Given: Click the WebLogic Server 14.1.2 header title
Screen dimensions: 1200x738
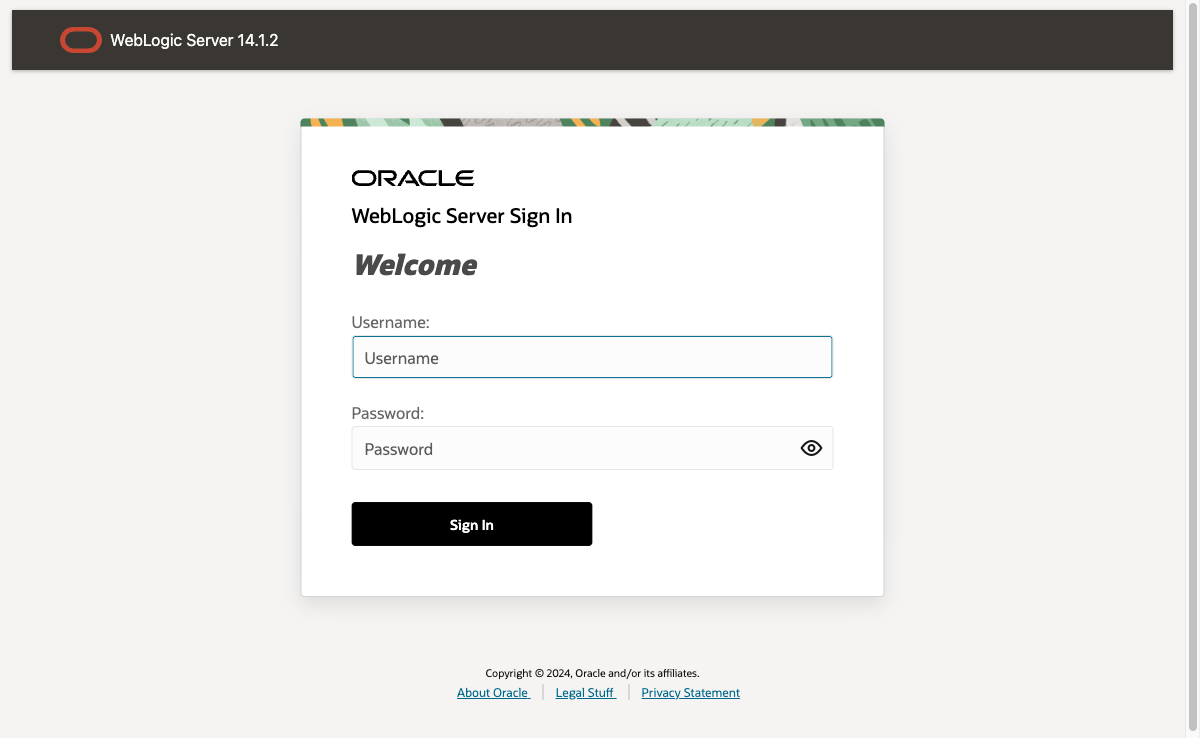Looking at the screenshot, I should pyautogui.click(x=194, y=41).
